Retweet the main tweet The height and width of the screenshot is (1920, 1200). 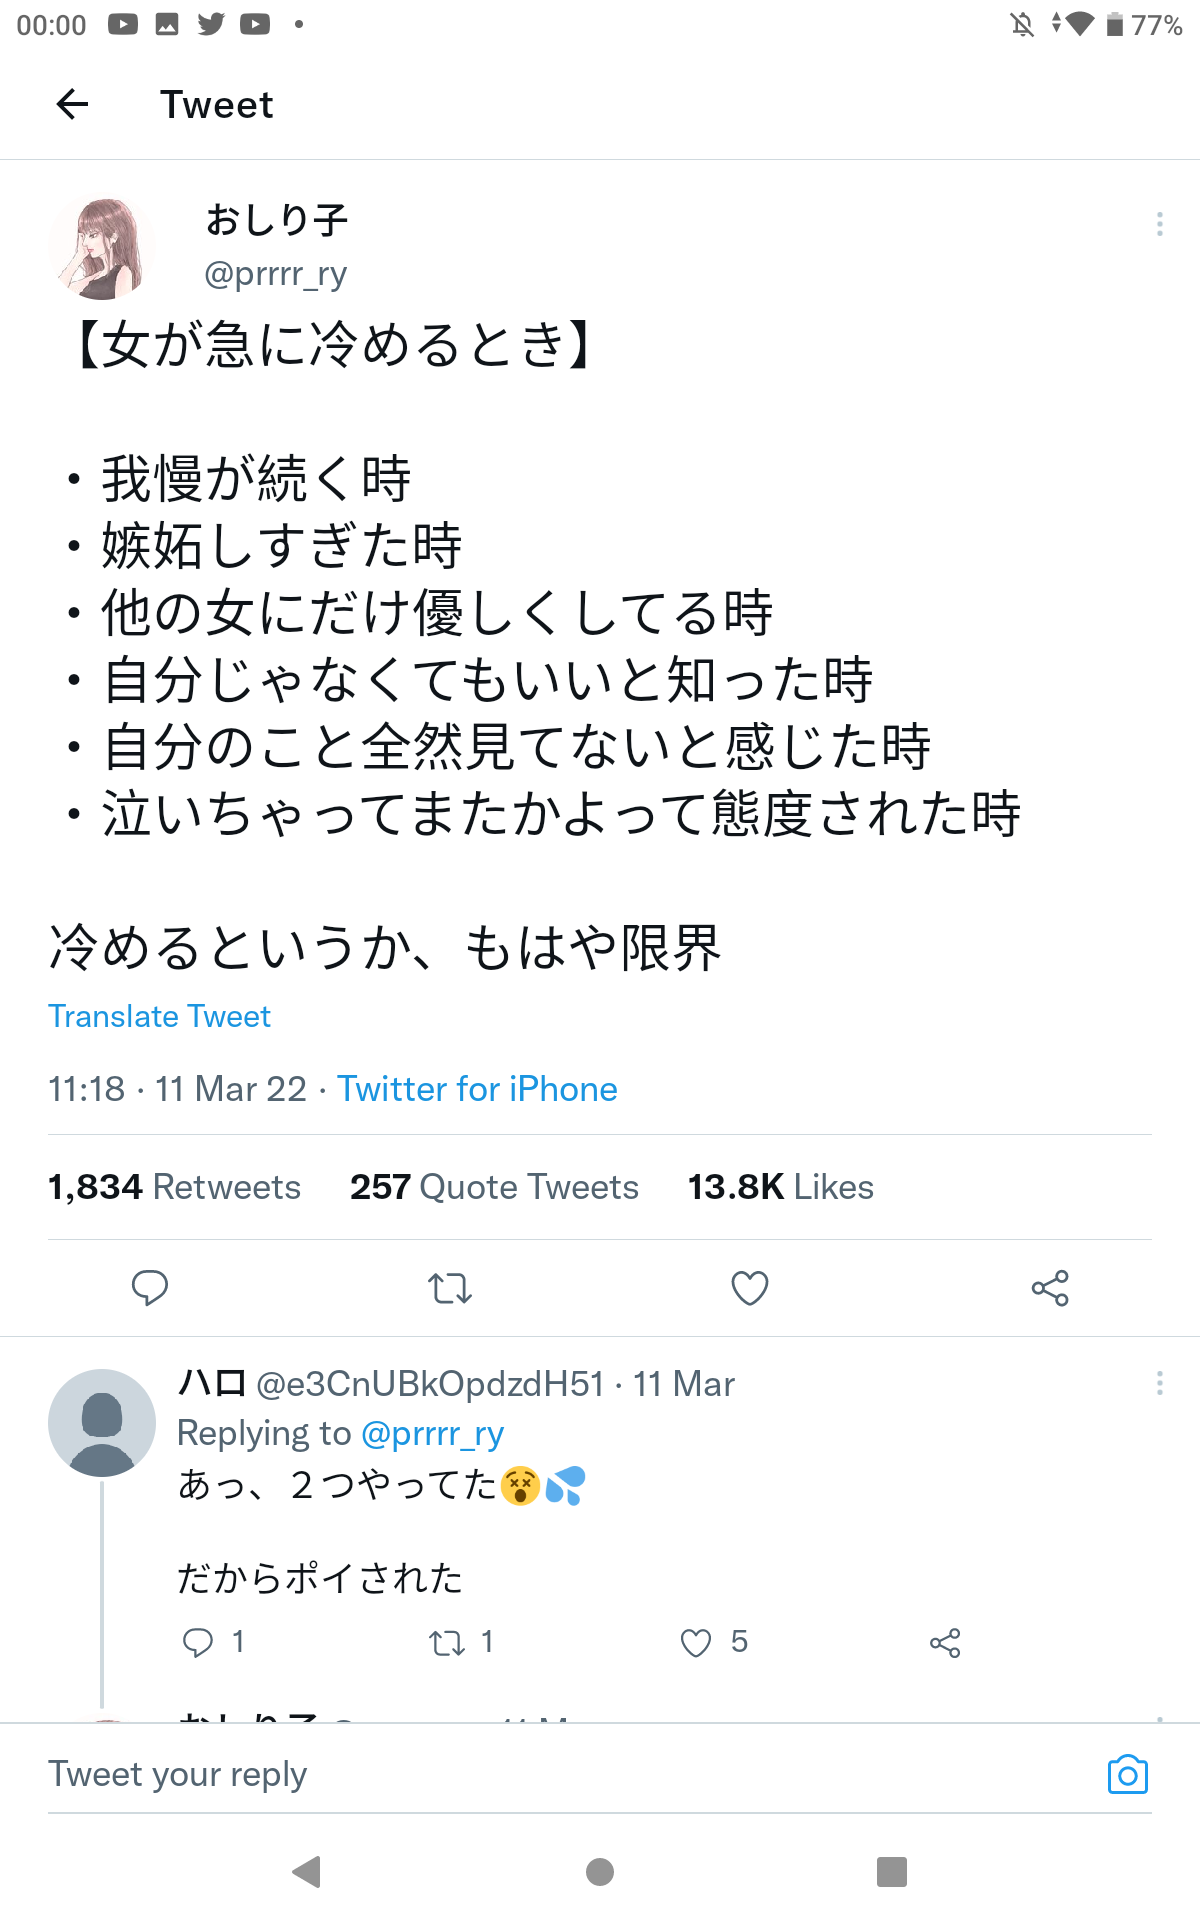(x=450, y=1288)
